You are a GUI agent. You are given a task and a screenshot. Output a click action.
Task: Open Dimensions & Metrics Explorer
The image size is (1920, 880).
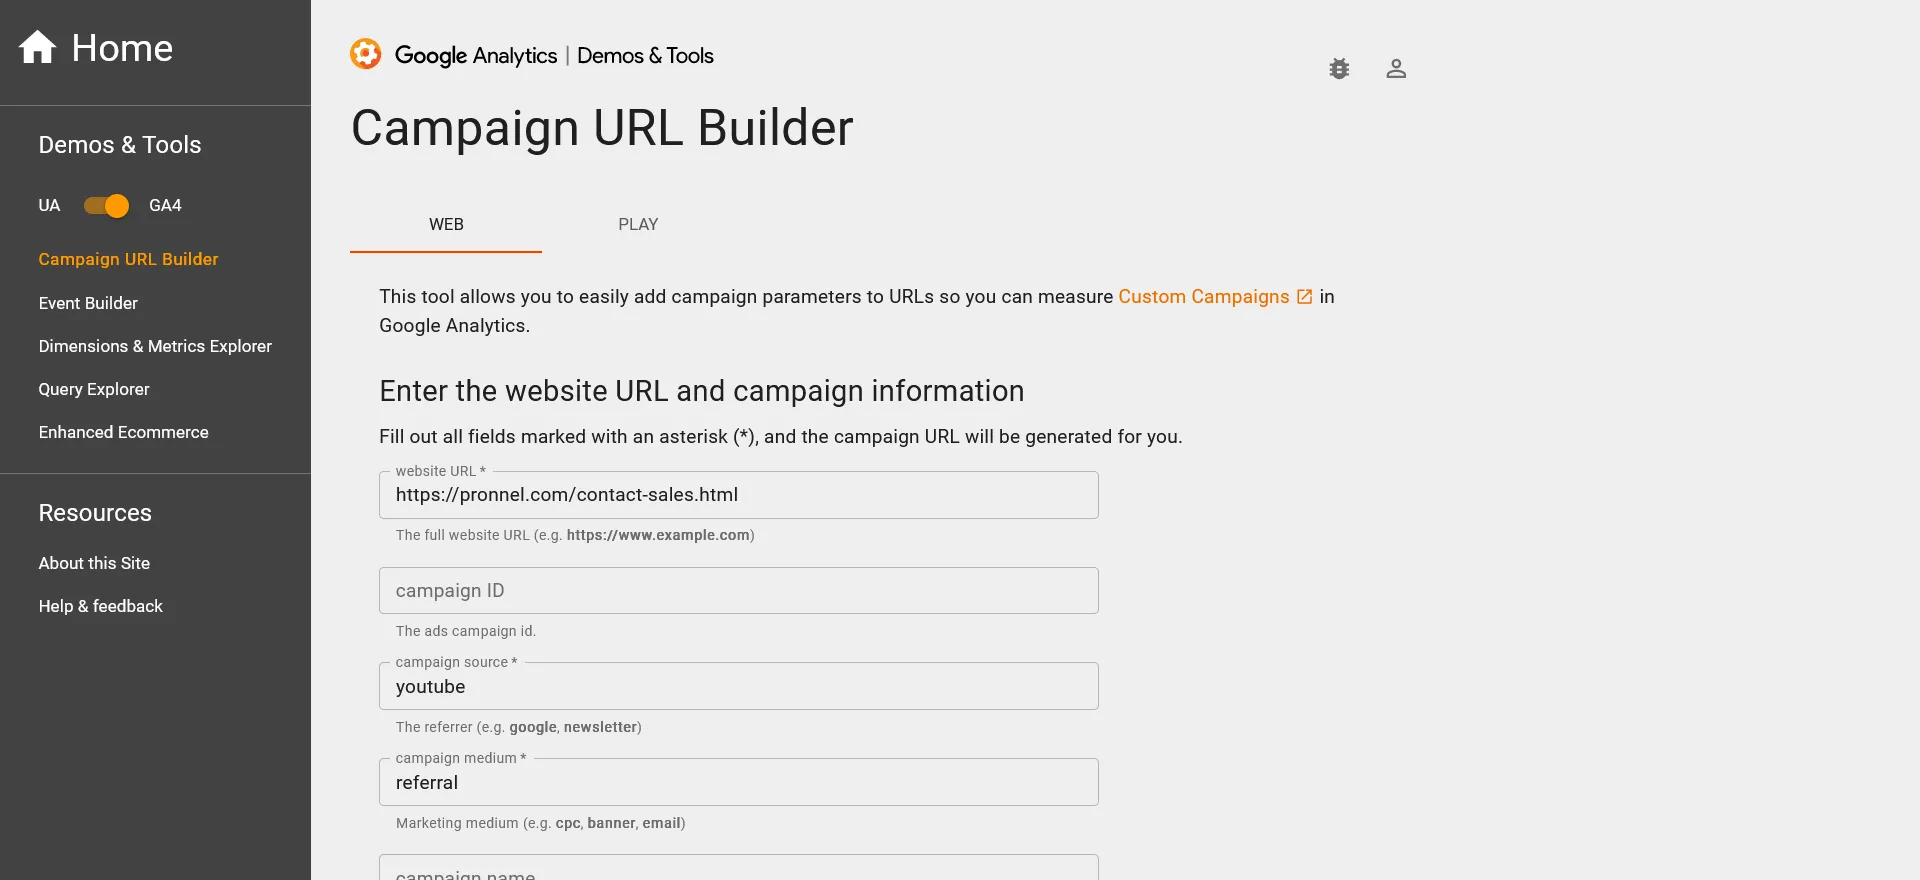[x=155, y=346]
